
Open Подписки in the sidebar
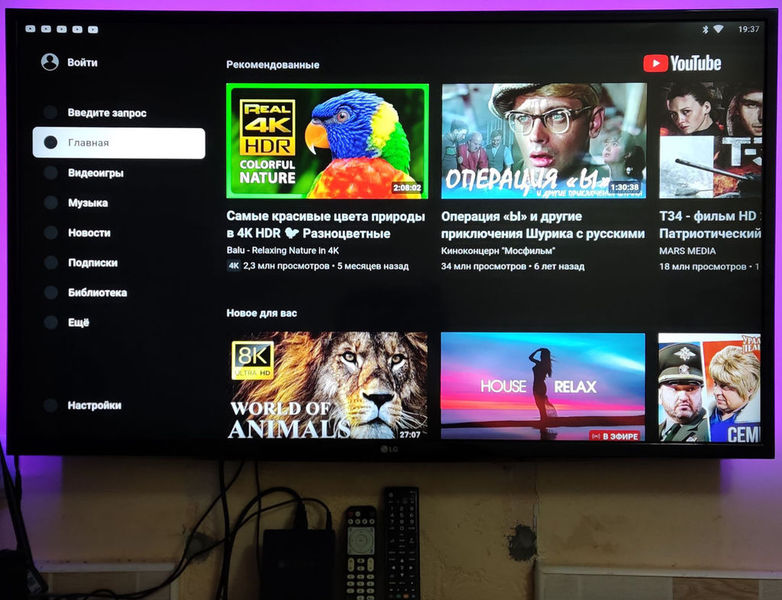[x=93, y=263]
